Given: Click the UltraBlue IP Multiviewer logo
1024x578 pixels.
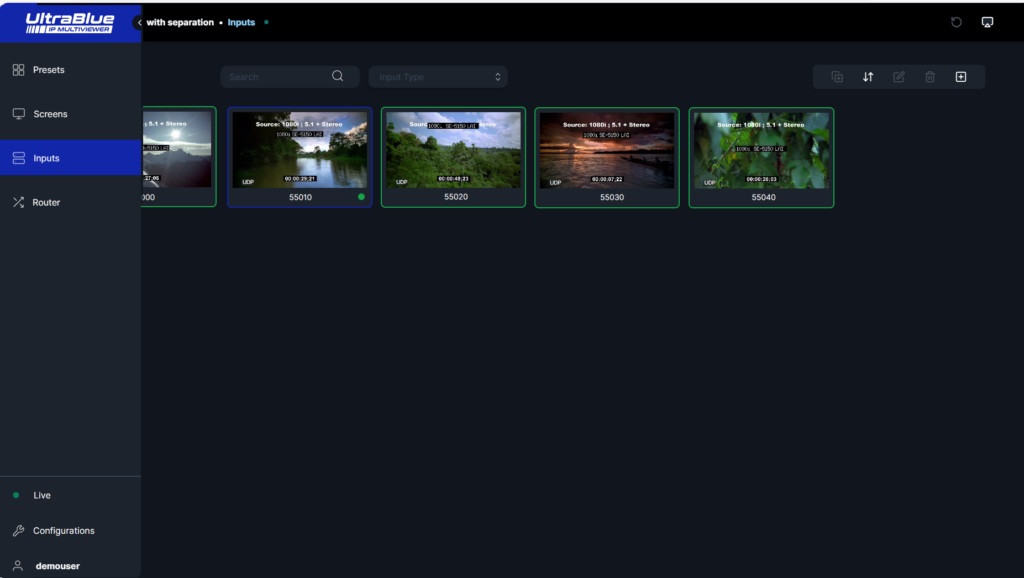Looking at the screenshot, I should (x=70, y=23).
